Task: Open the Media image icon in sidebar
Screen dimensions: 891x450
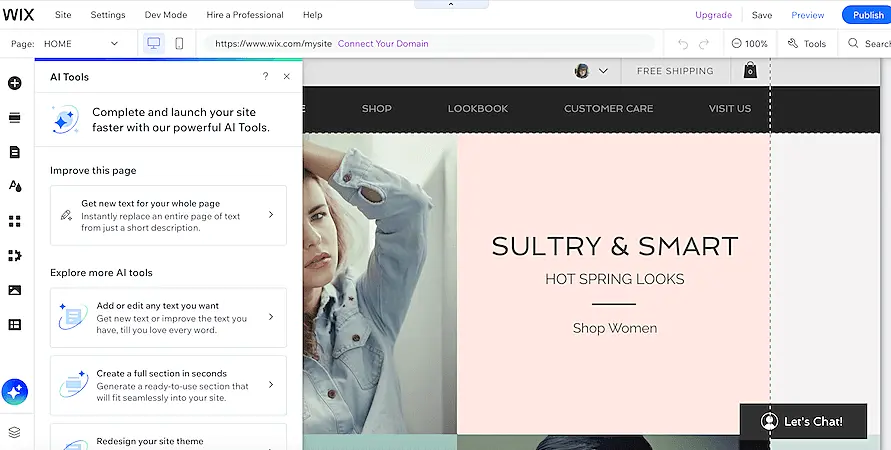Action: (x=15, y=290)
